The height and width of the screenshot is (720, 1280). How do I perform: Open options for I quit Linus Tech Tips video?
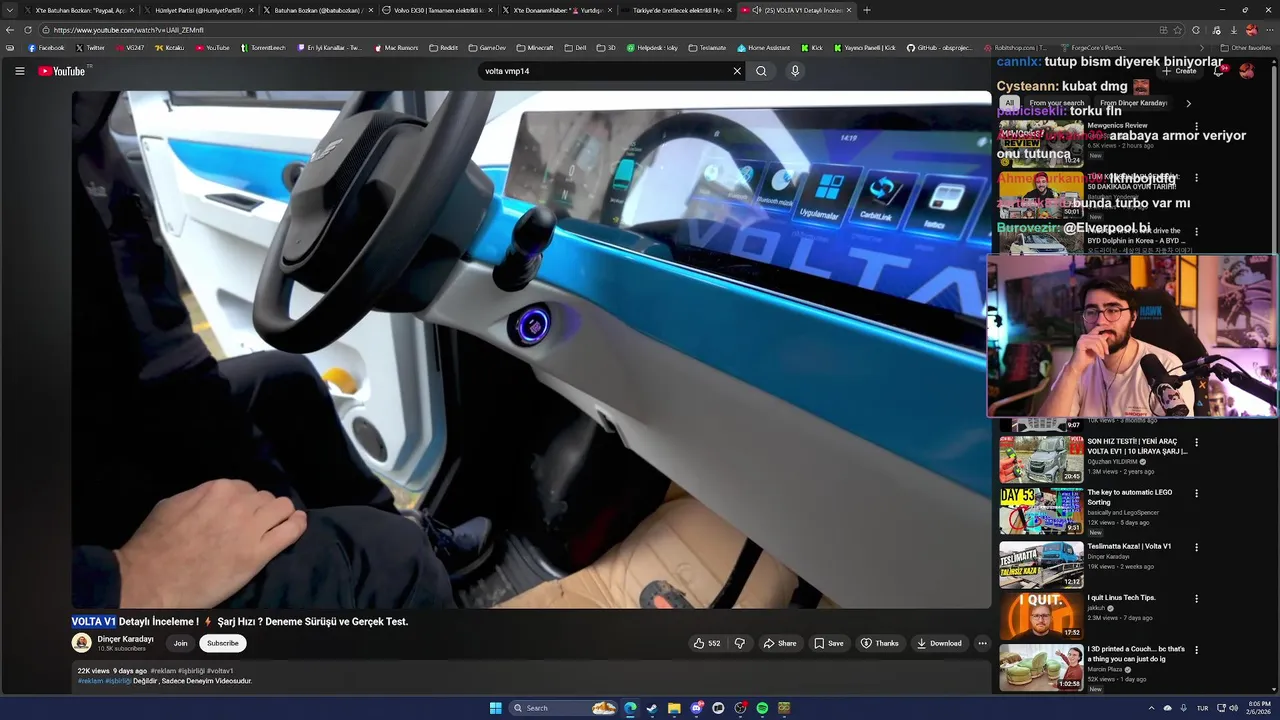tap(1196, 599)
